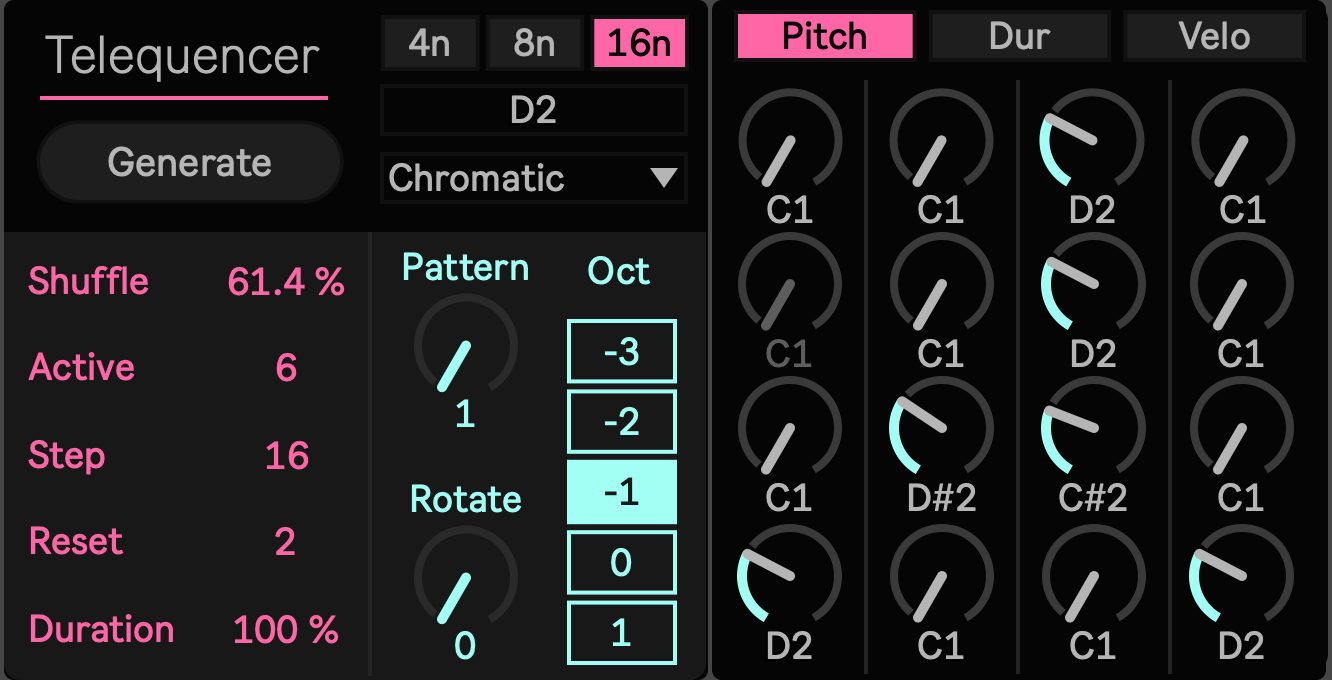Click the dimmed C1 pitch knob
The image size is (1332, 680).
(x=790, y=284)
